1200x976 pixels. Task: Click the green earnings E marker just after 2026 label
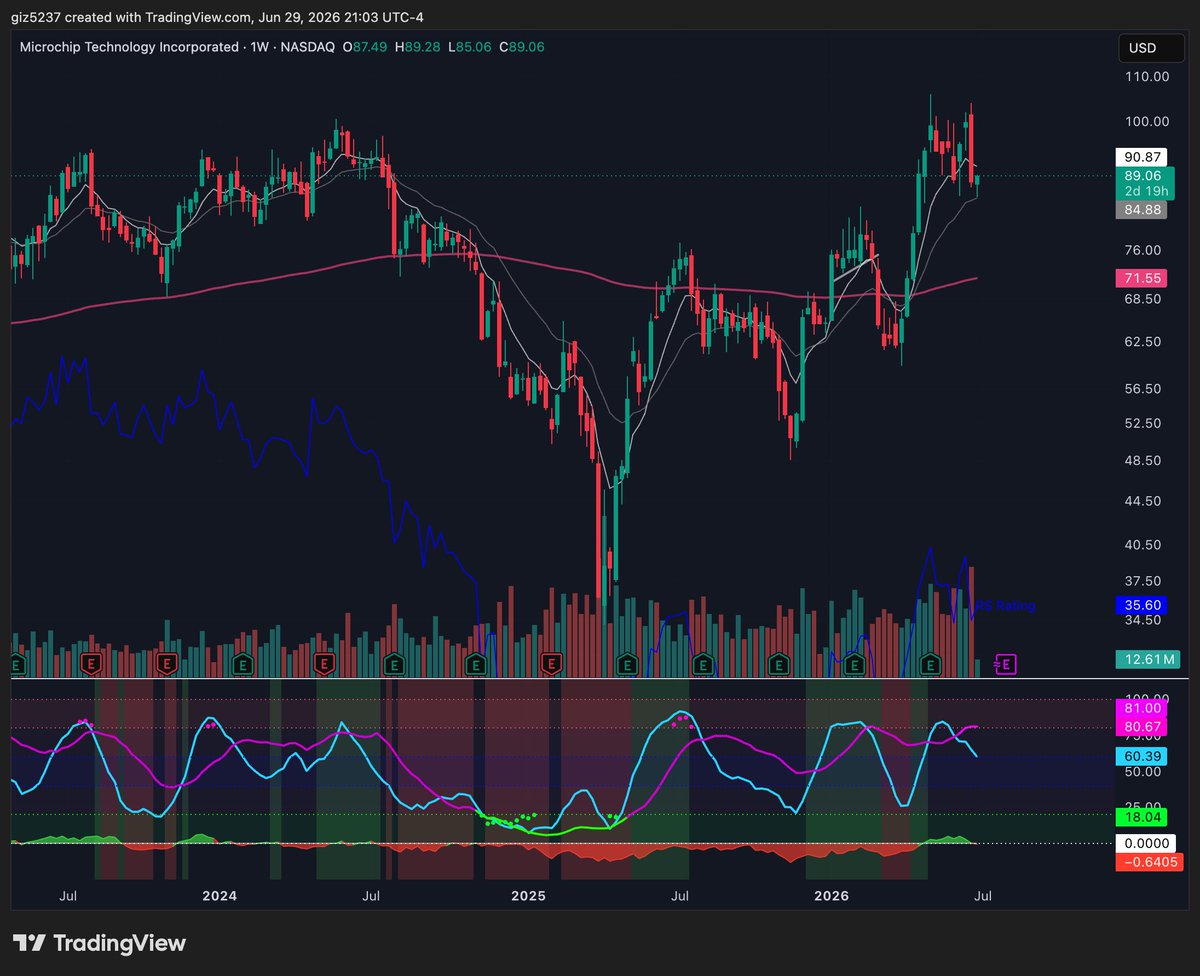[854, 663]
